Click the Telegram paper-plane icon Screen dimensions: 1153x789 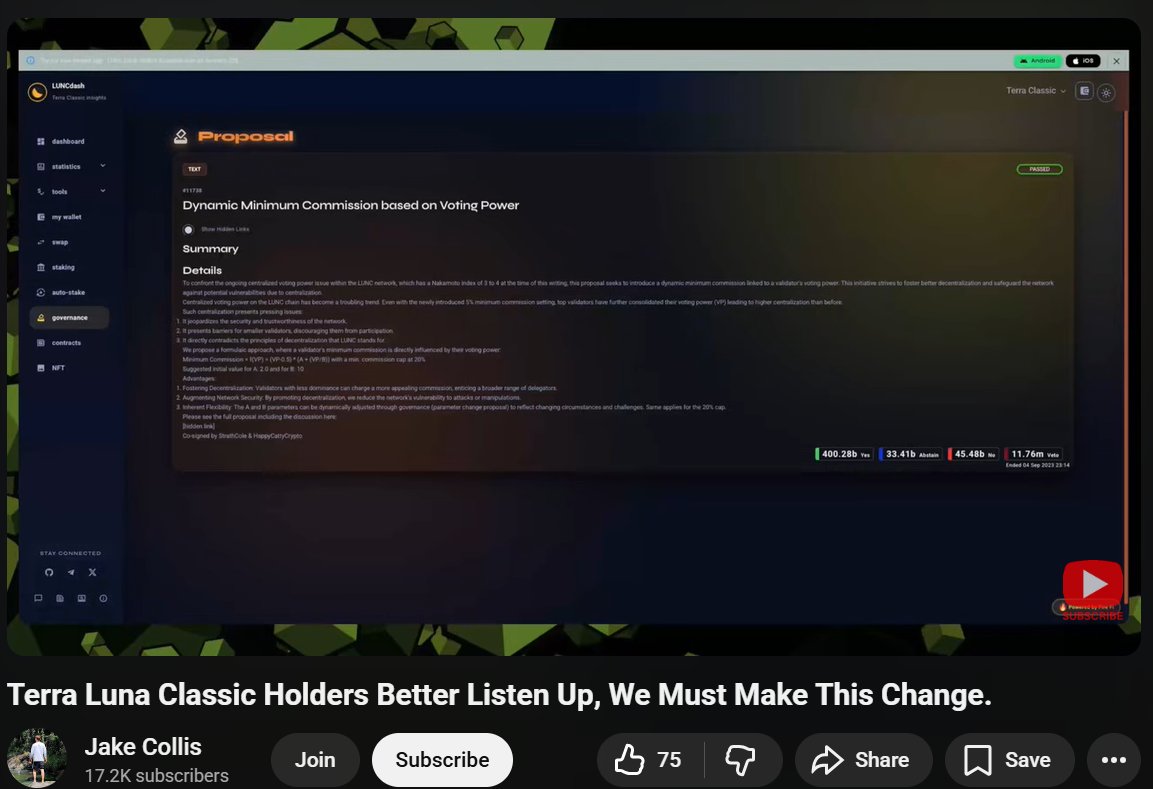(71, 572)
